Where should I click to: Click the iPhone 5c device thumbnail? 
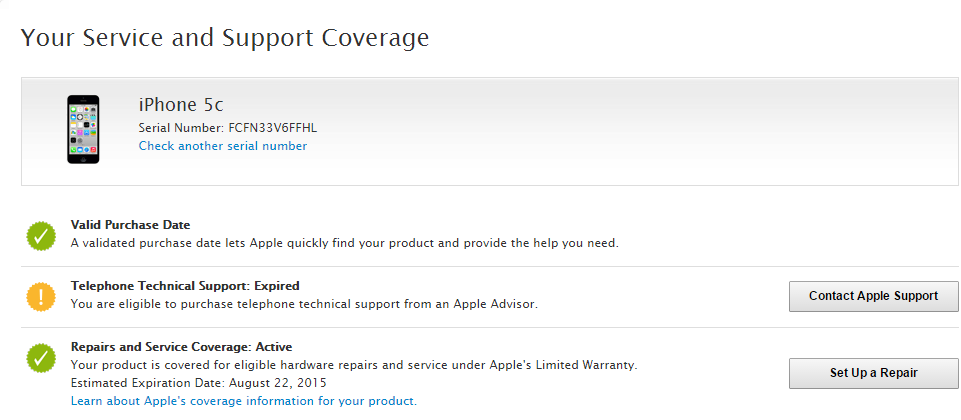click(83, 129)
